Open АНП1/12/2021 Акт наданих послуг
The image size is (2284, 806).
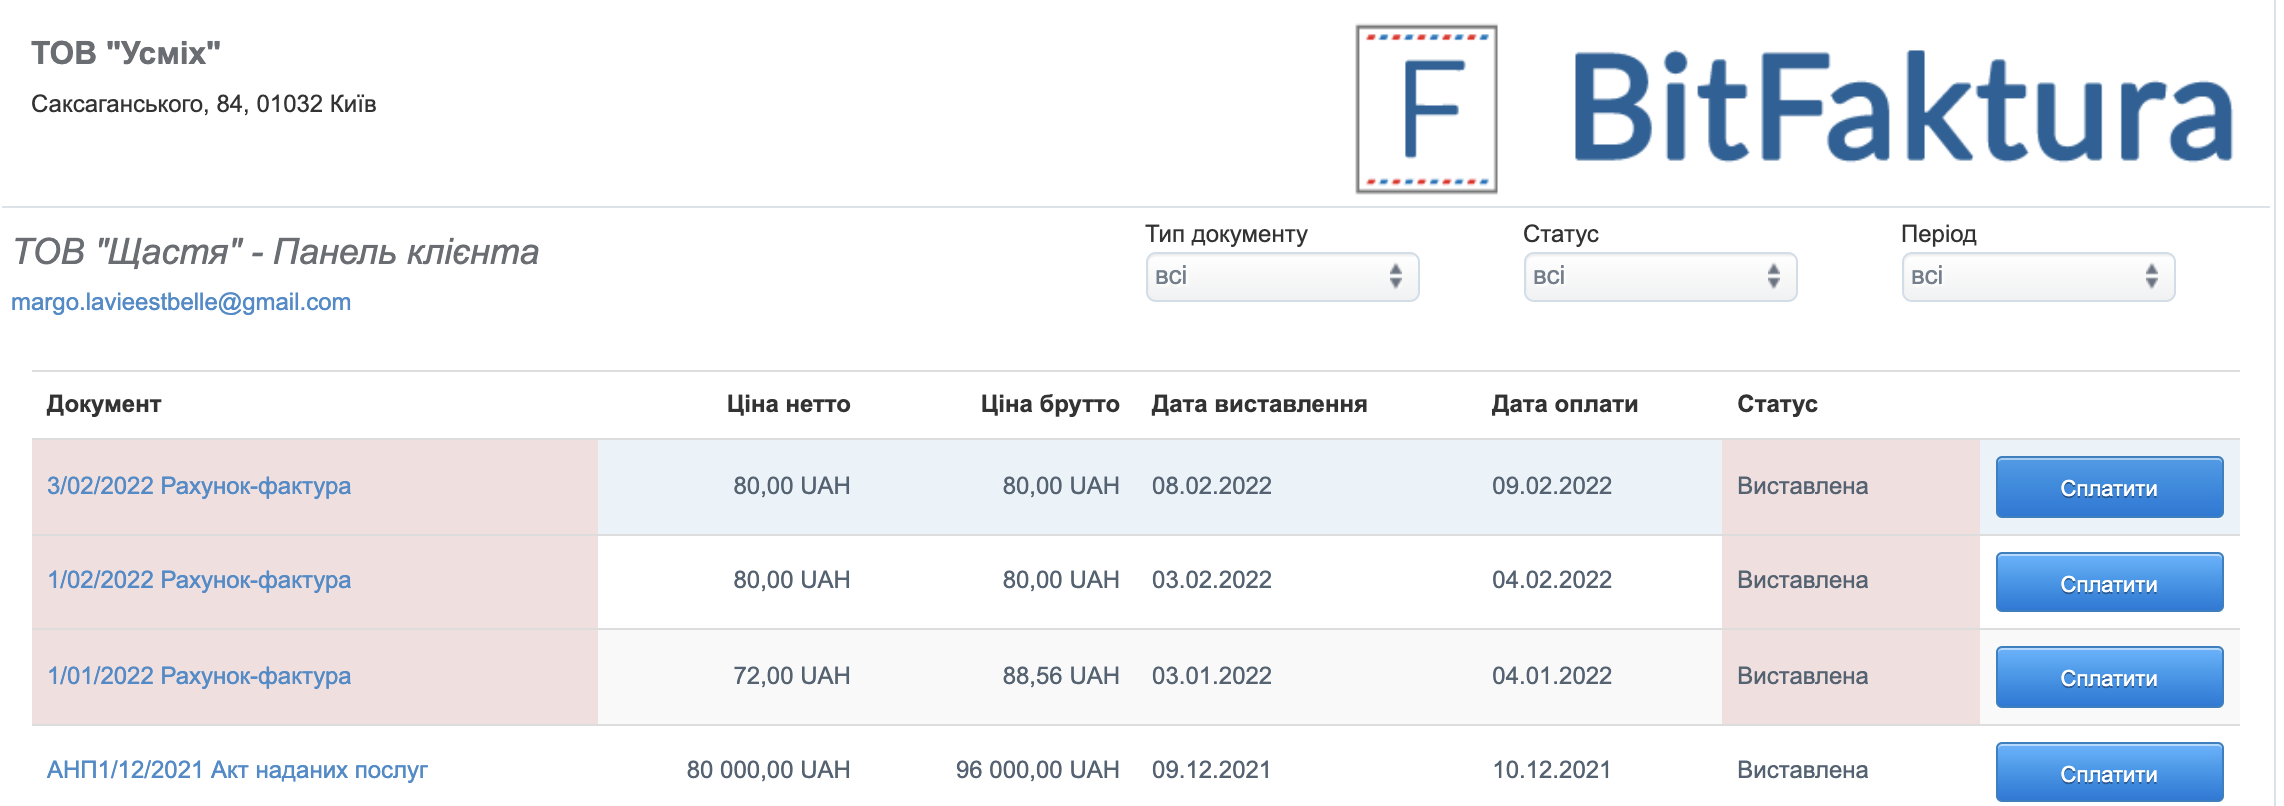coord(237,770)
